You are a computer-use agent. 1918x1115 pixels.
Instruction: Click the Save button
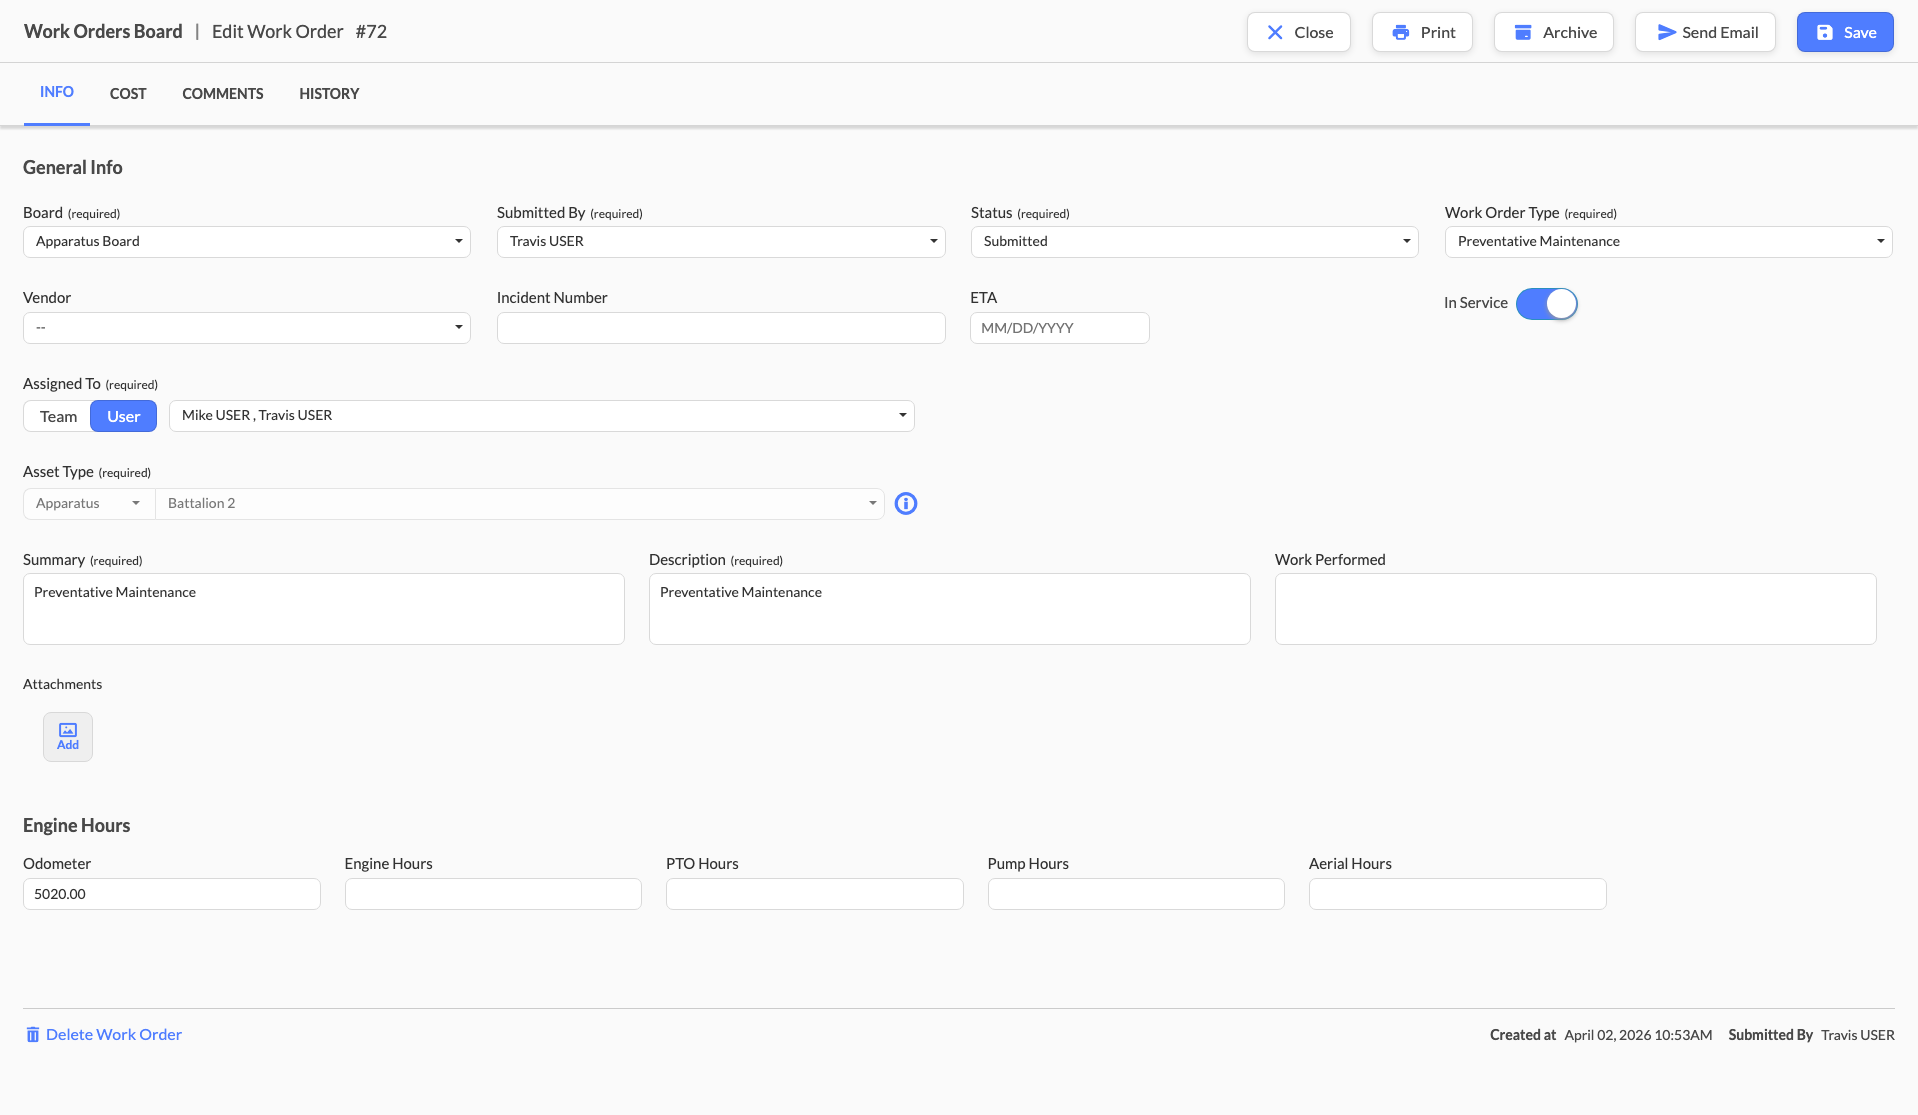[x=1845, y=32]
